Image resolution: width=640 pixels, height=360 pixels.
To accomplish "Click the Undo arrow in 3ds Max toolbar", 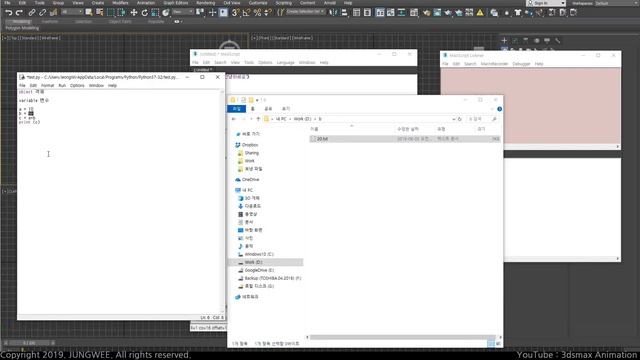I will pyautogui.click(x=8, y=13).
